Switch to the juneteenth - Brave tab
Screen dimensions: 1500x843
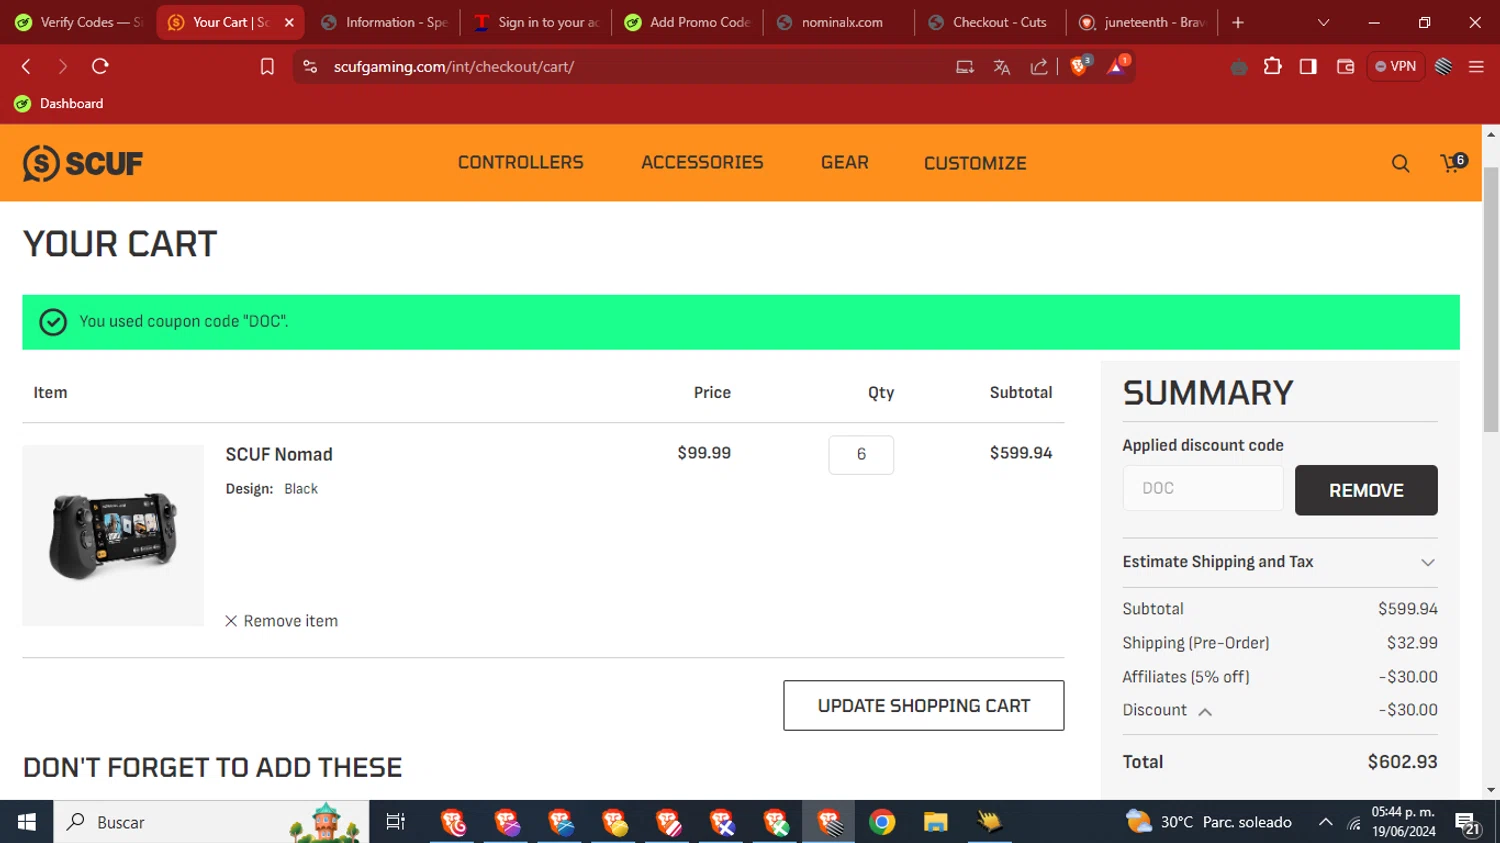tap(1143, 22)
